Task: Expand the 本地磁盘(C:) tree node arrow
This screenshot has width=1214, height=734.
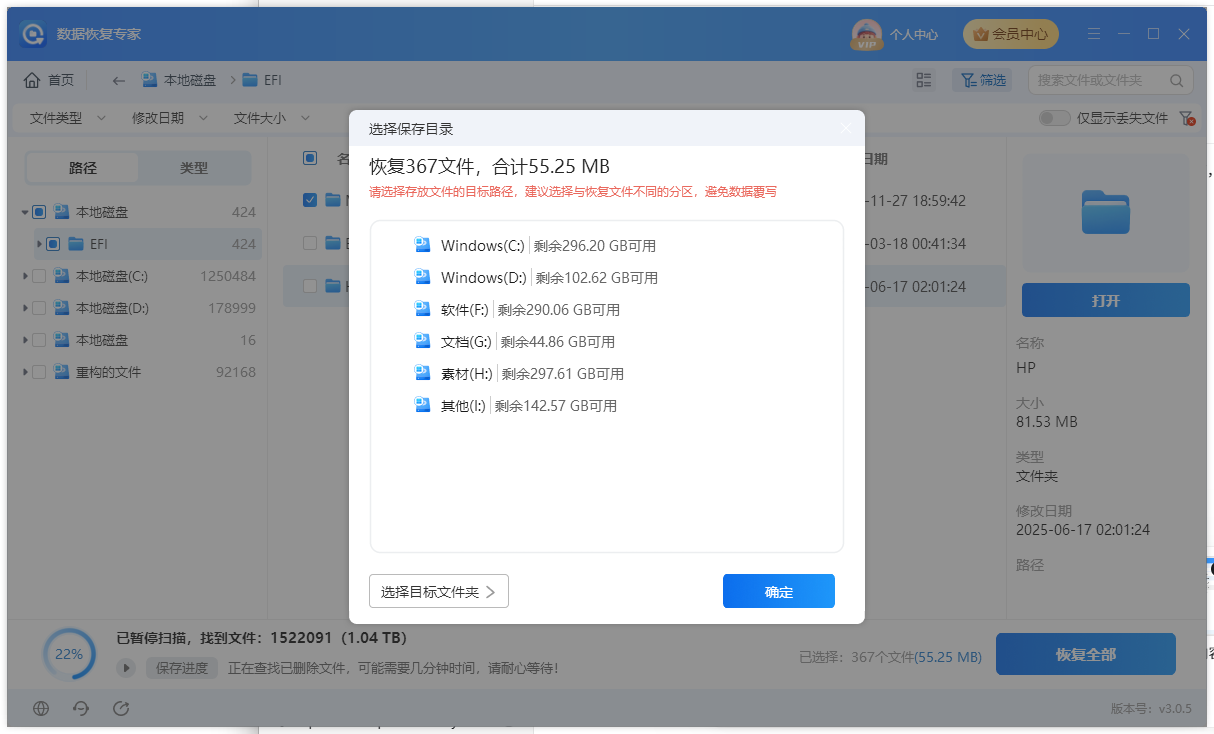Action: (x=25, y=276)
